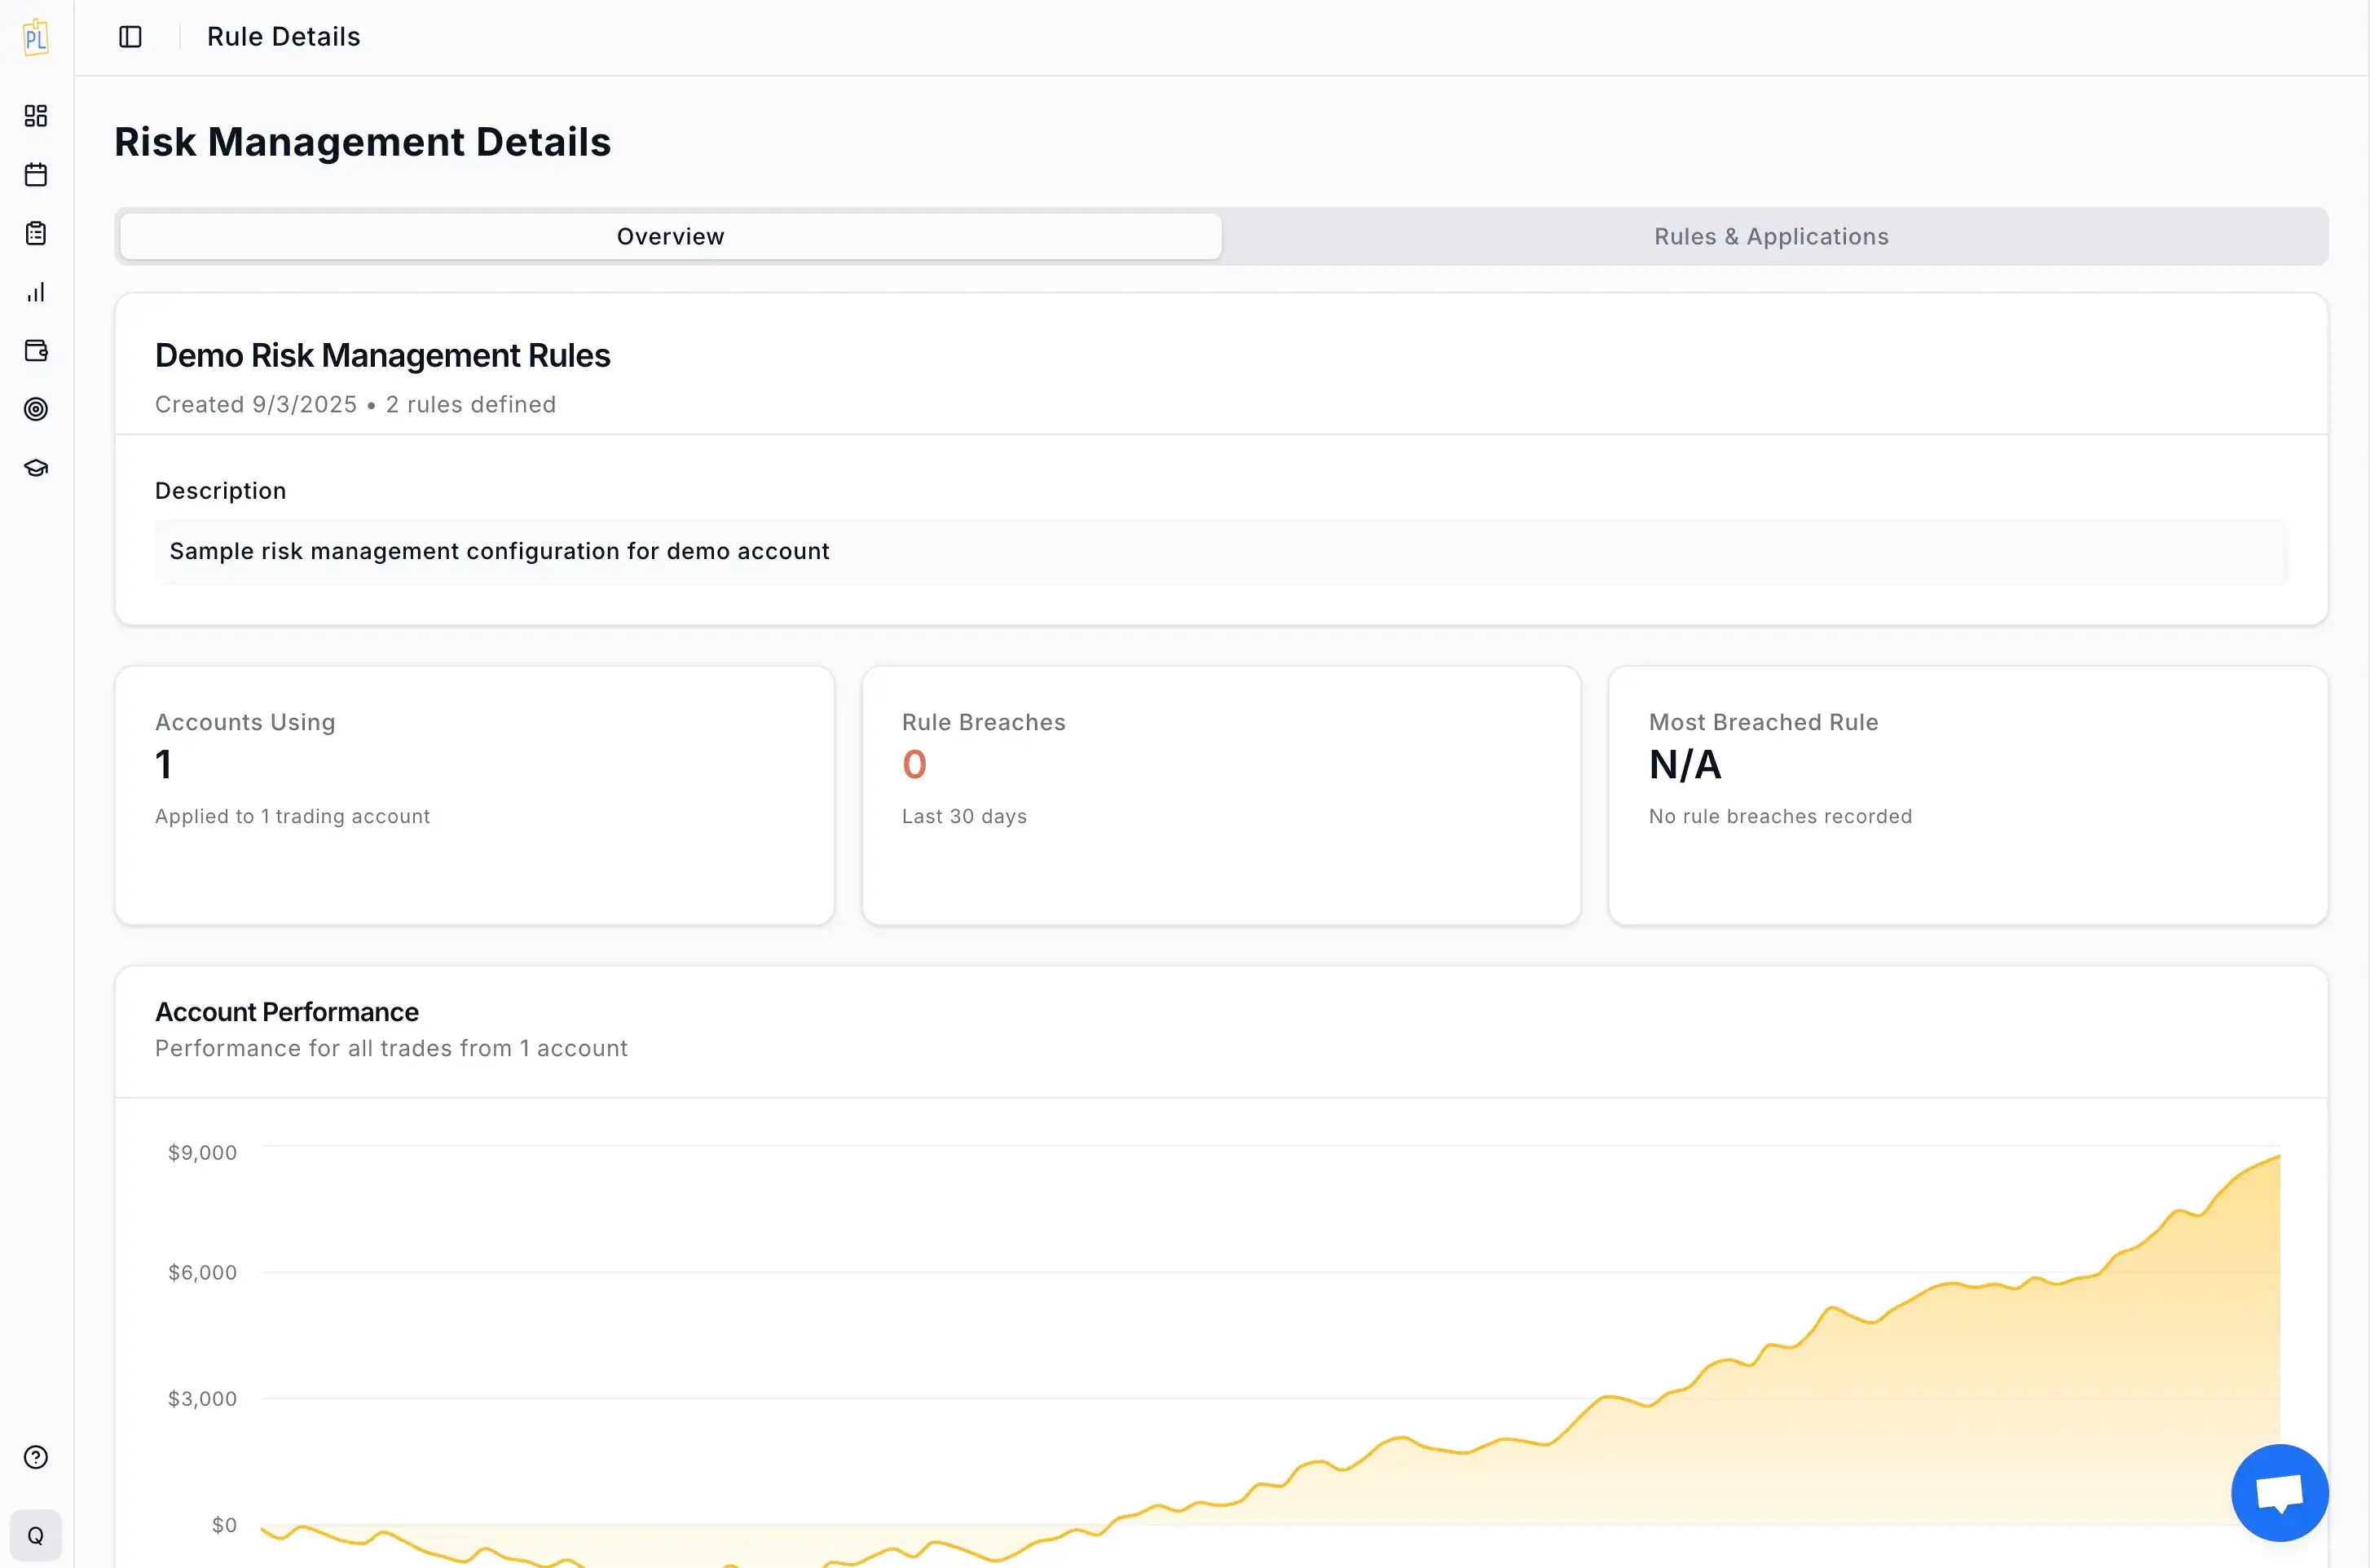
Task: Toggle the sidebar with the panel icon
Action: pos(130,37)
